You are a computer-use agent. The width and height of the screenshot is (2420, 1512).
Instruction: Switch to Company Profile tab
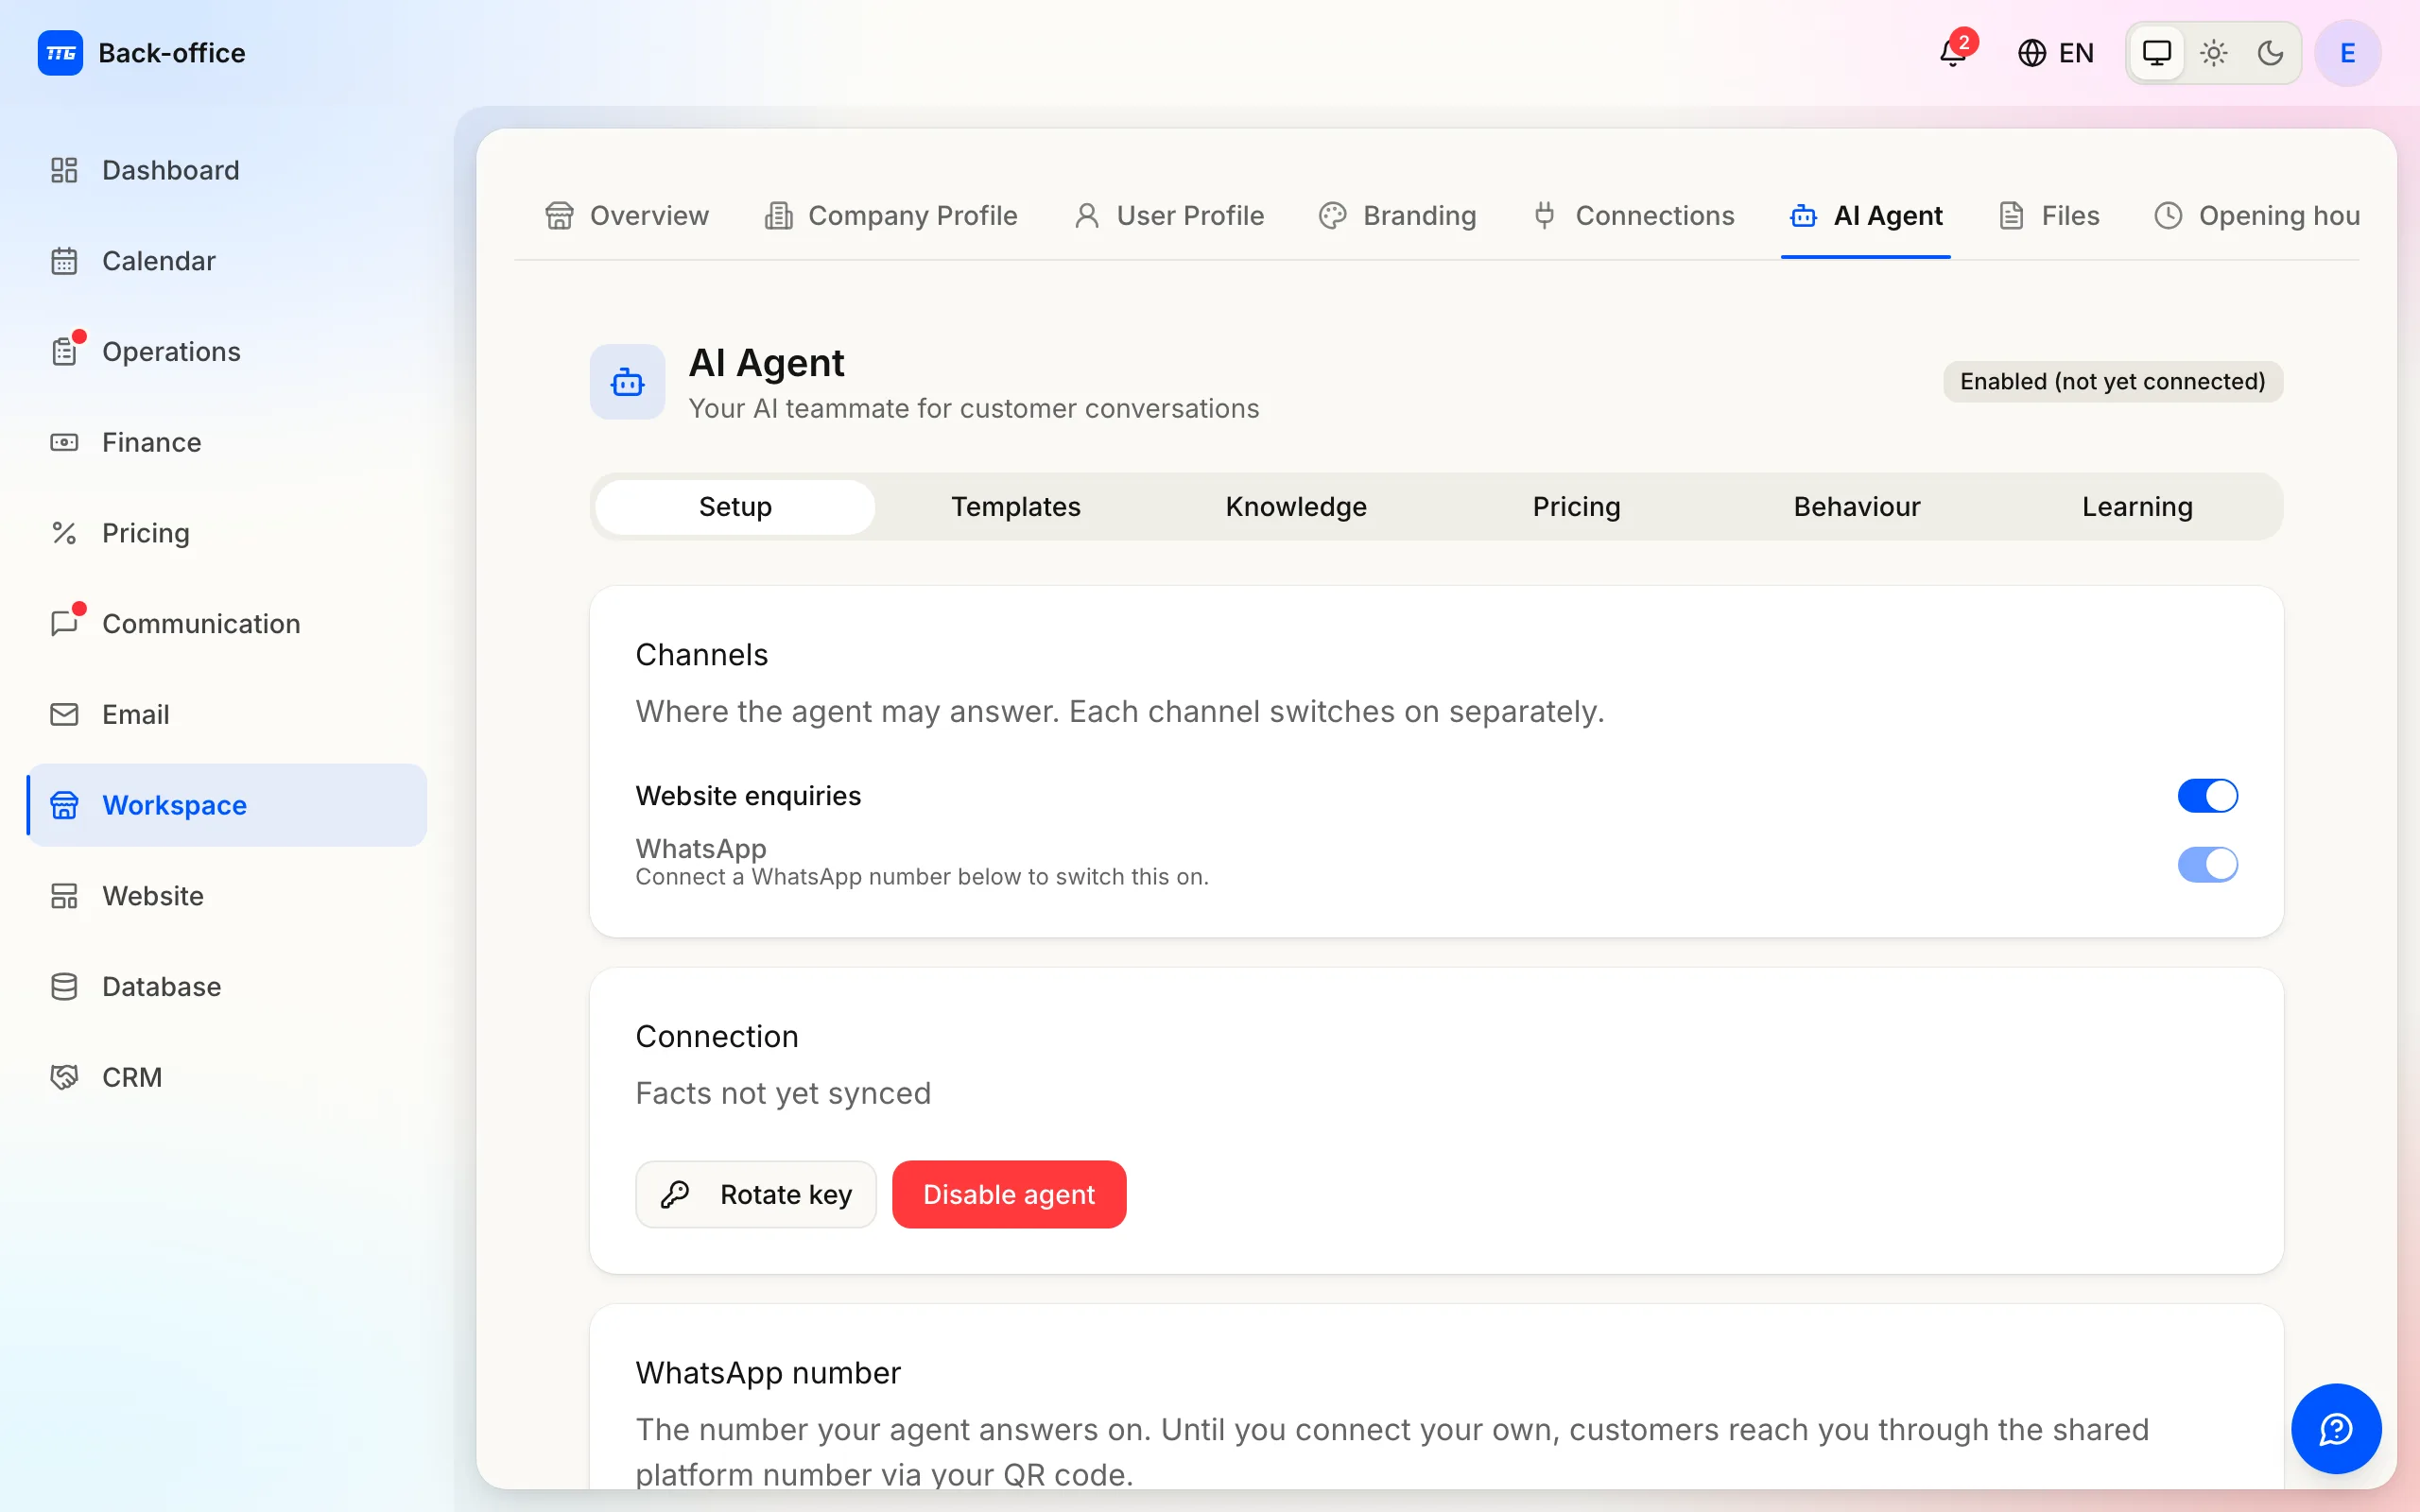(x=891, y=216)
